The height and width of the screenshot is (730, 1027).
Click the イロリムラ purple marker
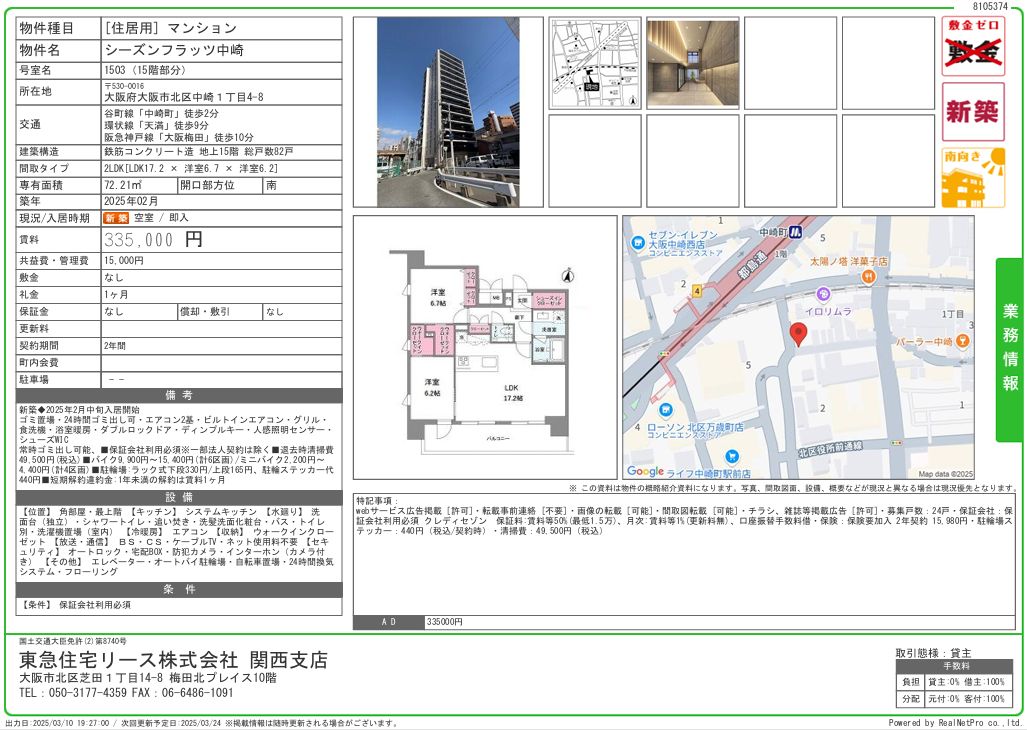(823, 295)
